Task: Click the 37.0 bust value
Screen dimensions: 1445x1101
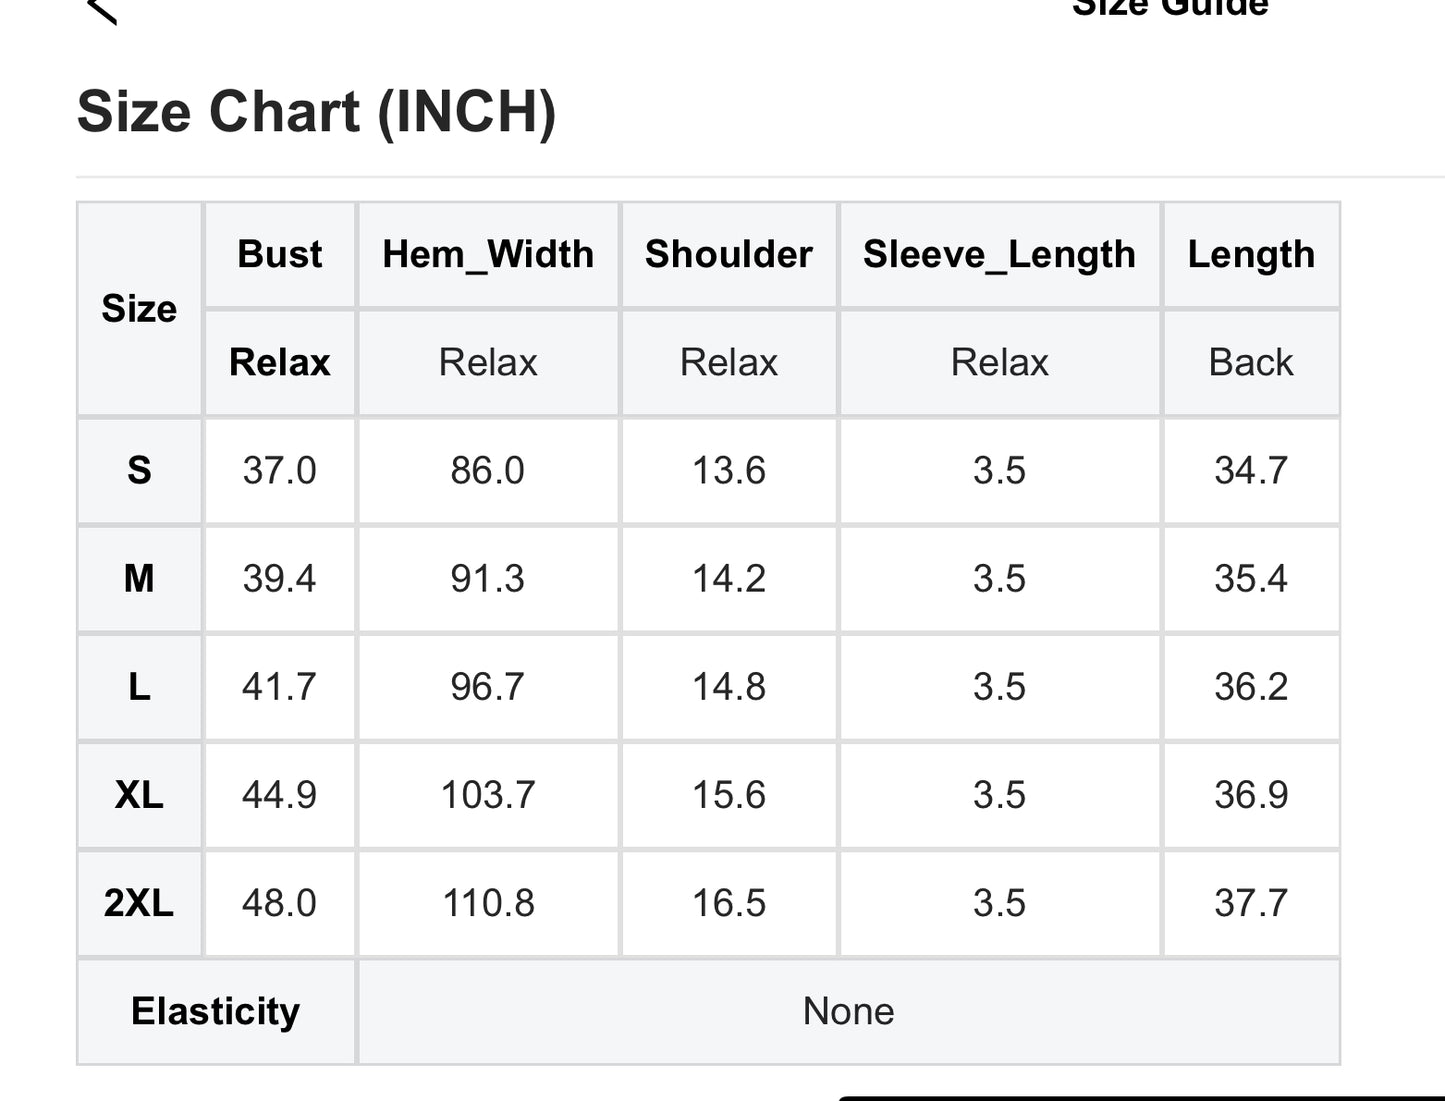Action: click(x=279, y=470)
